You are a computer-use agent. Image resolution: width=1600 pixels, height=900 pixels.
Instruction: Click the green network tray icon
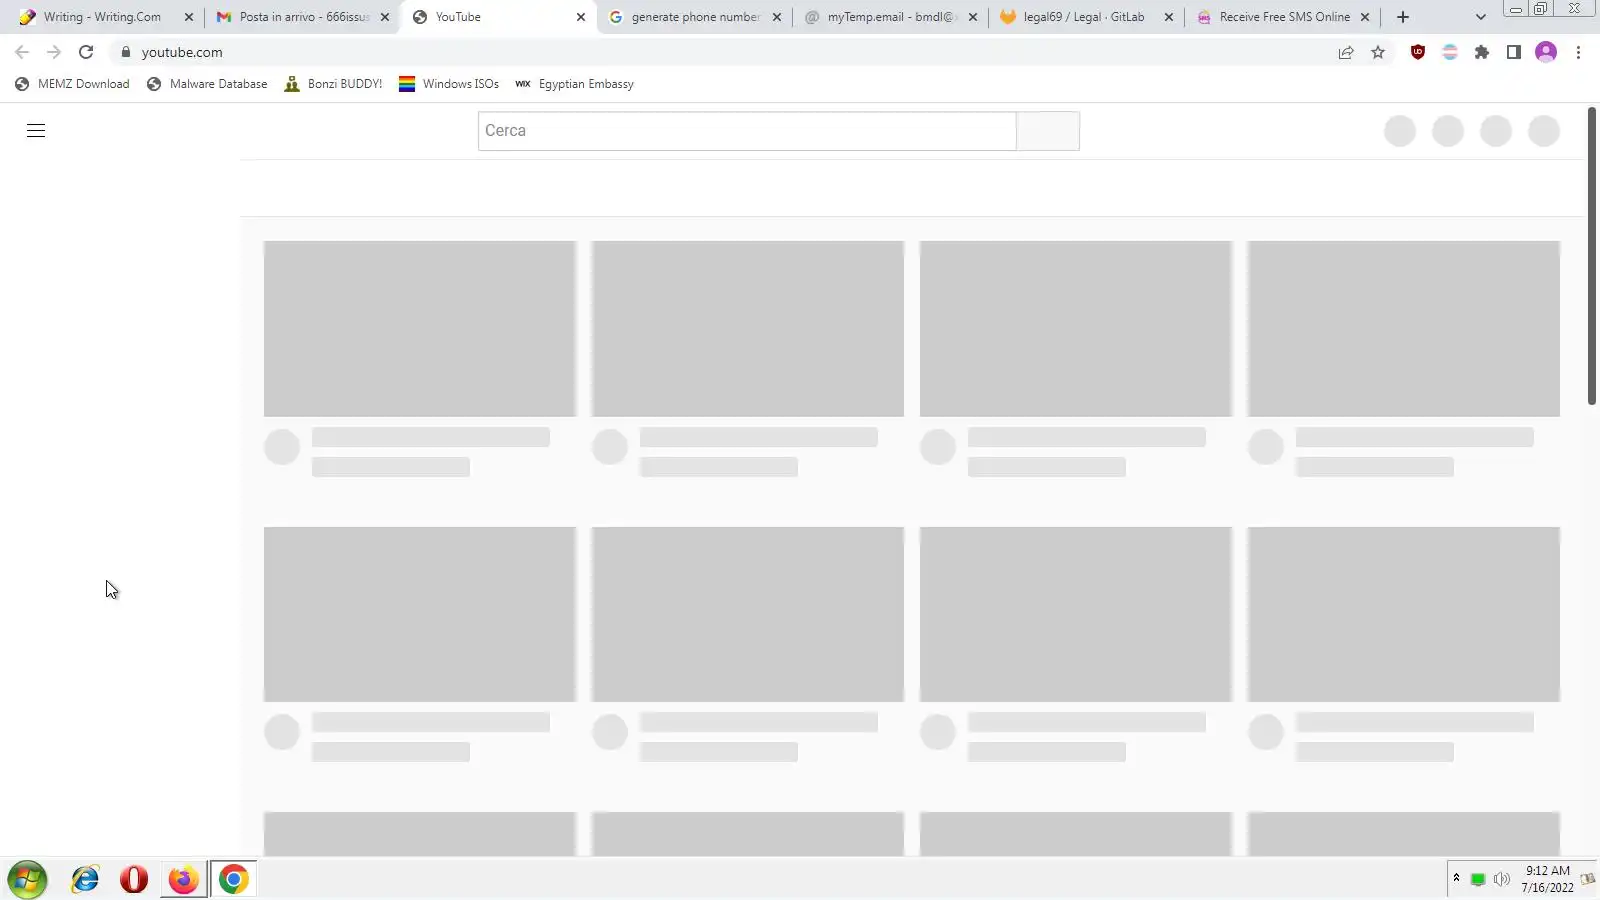(1478, 880)
